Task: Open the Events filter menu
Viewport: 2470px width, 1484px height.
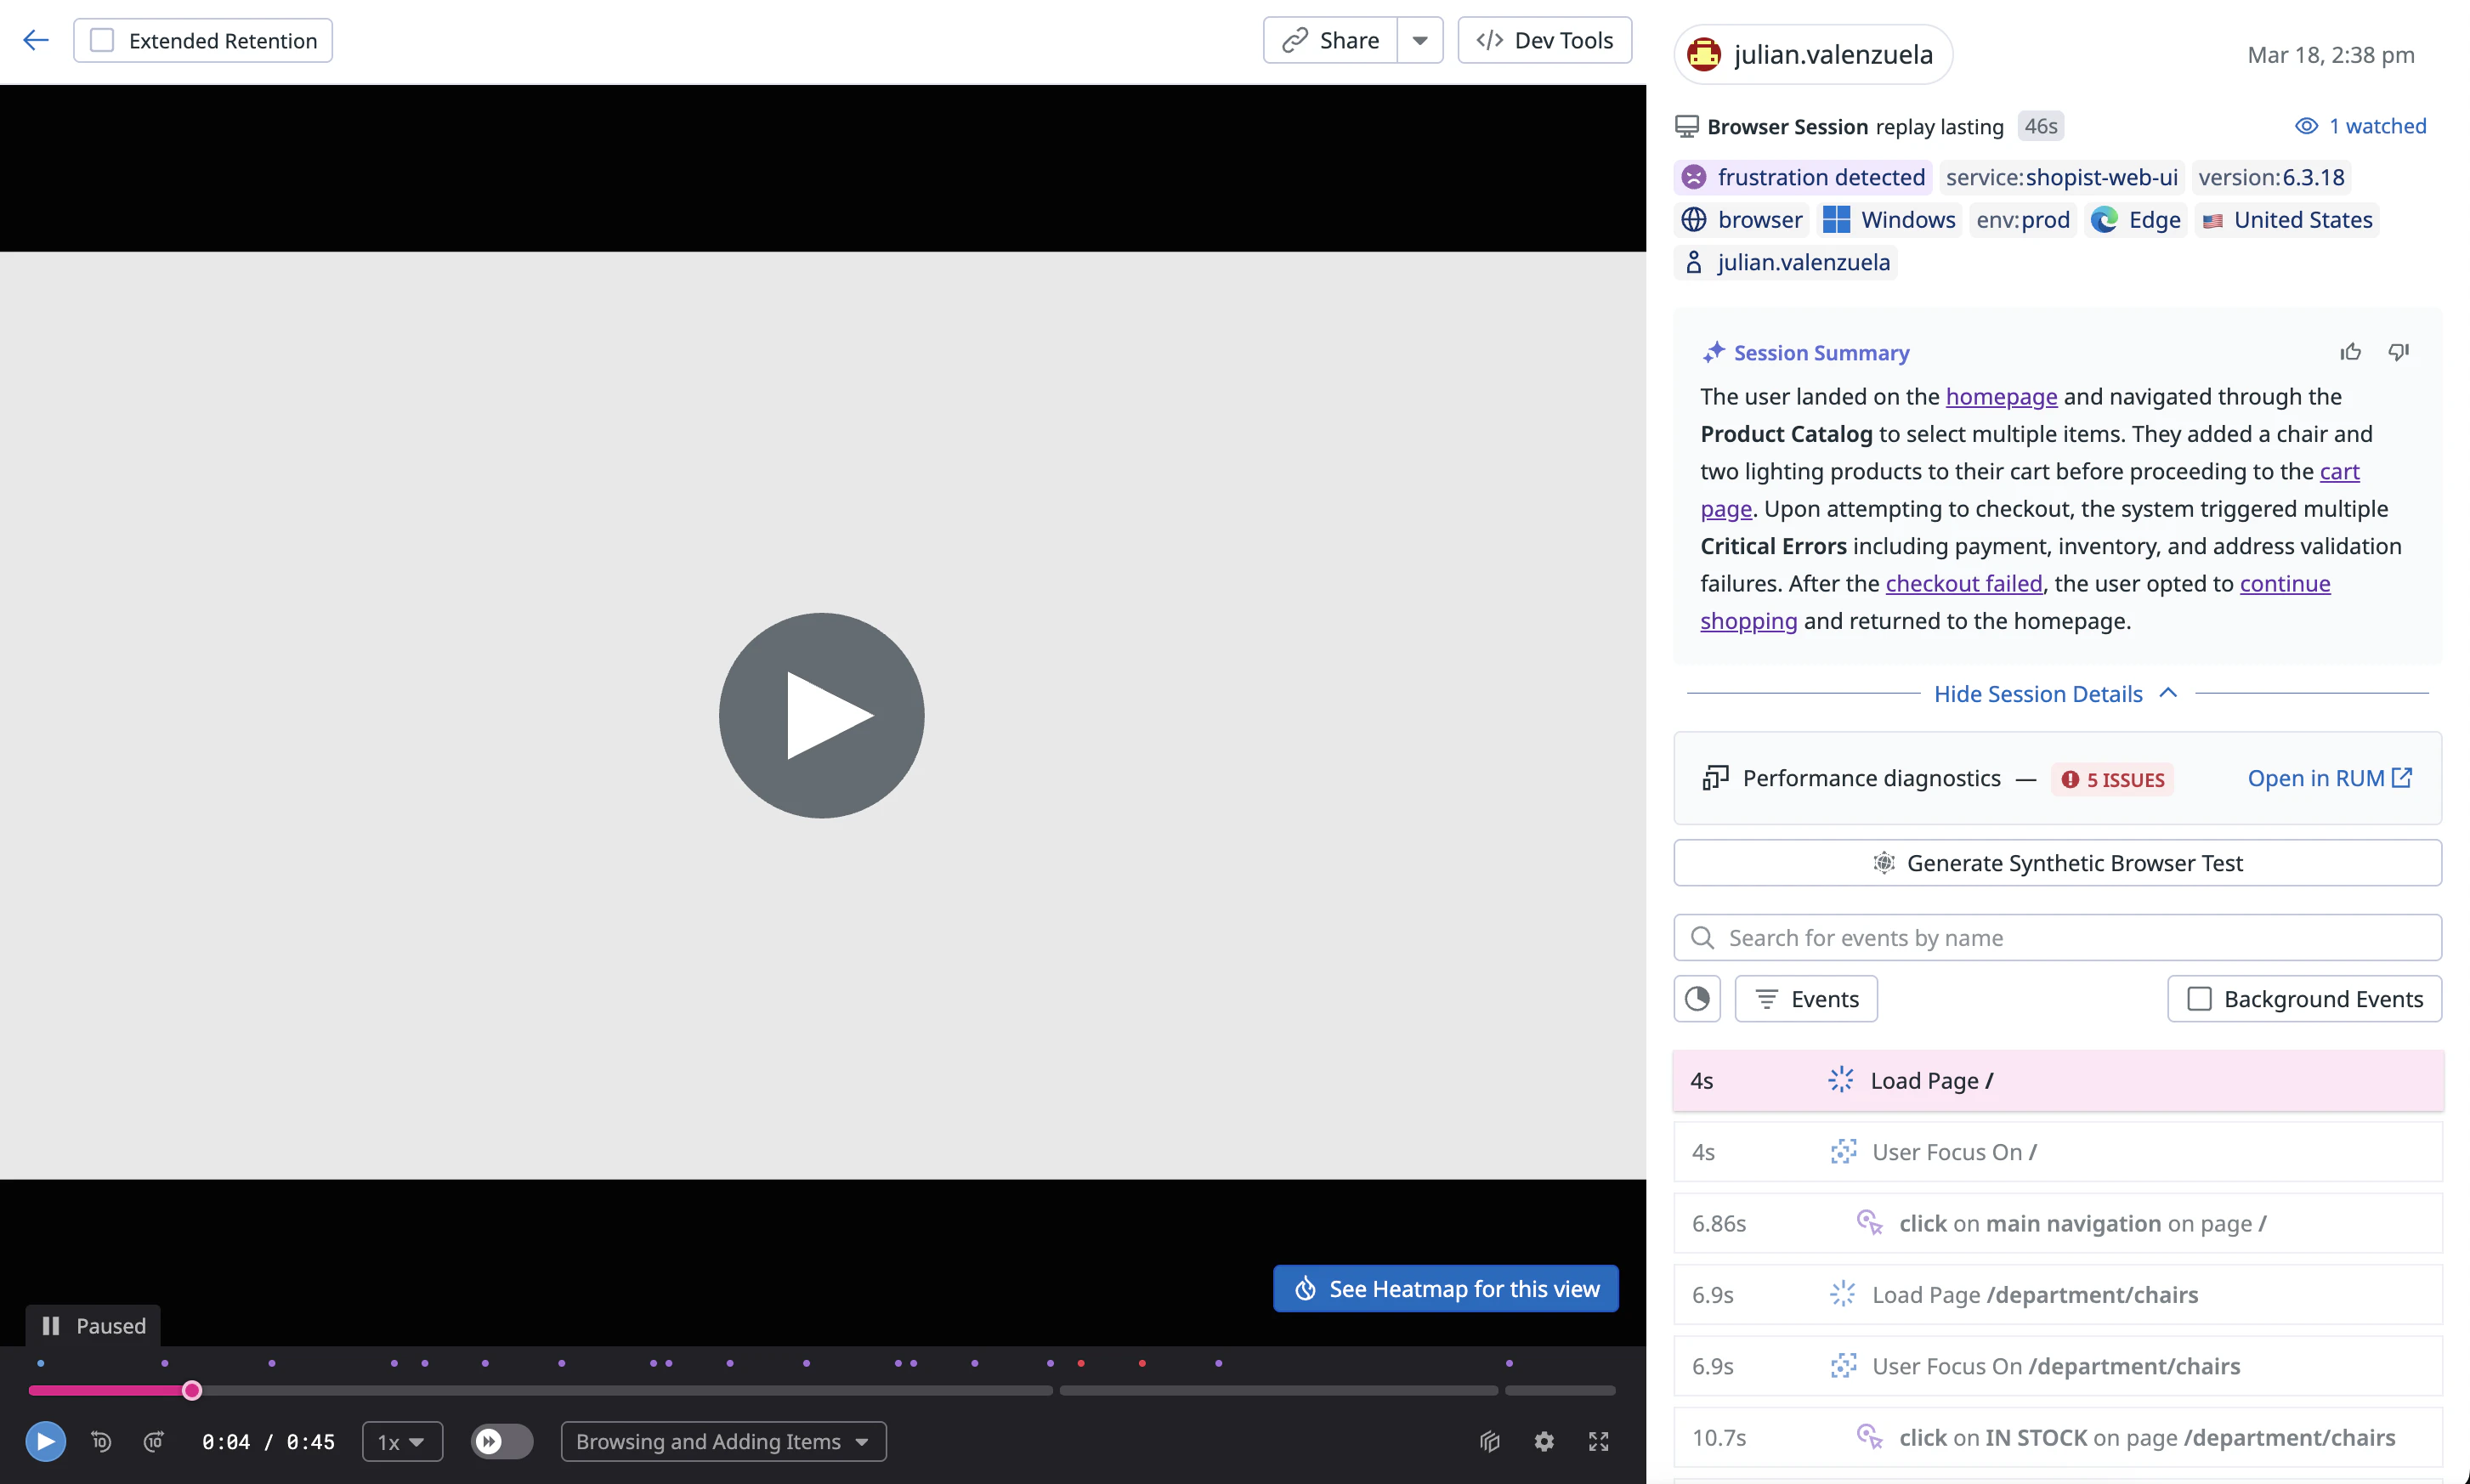Action: coord(1806,999)
